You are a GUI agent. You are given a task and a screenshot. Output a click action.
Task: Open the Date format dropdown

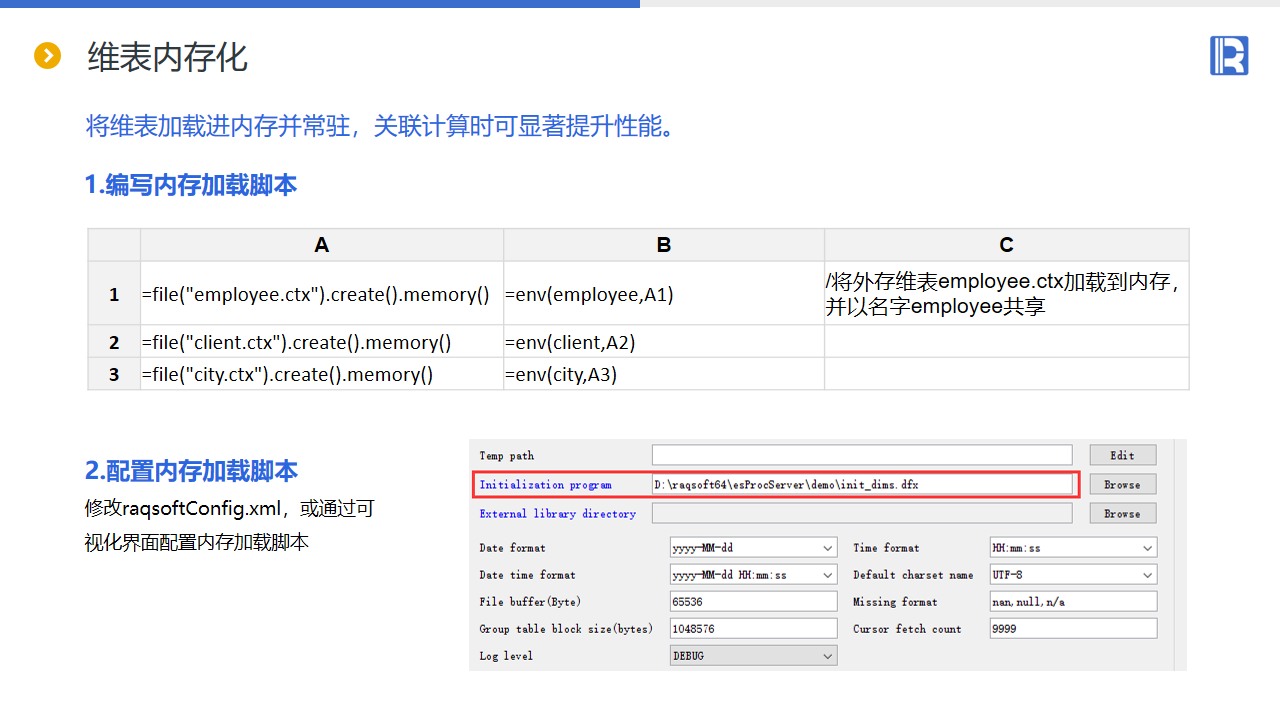[x=754, y=548]
